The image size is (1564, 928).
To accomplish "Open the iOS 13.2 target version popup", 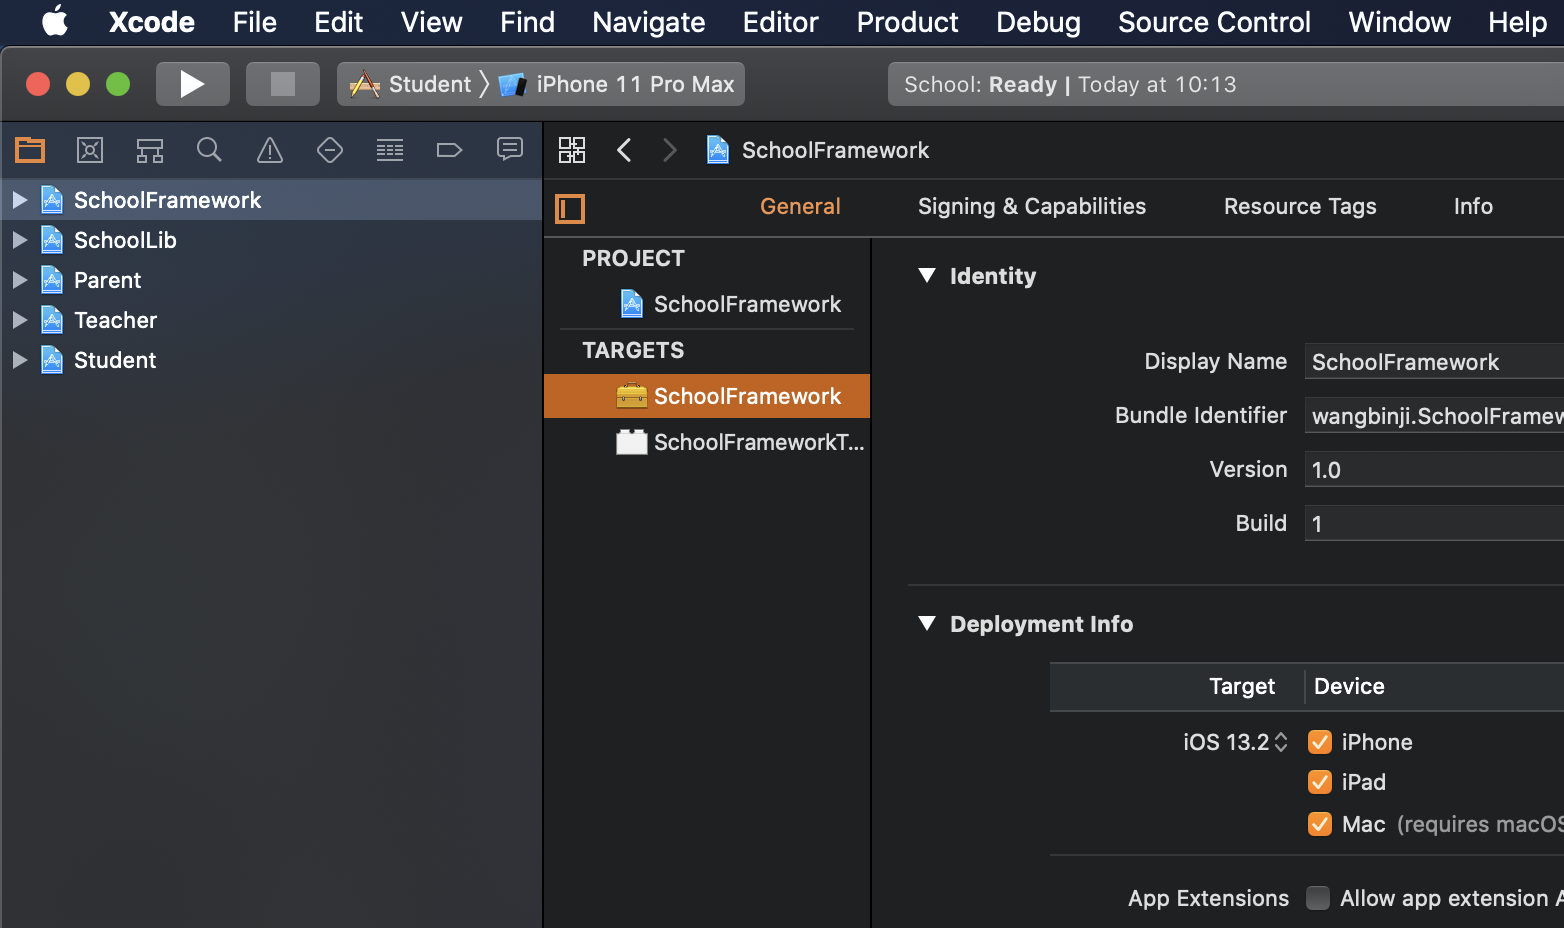I will click(1236, 742).
